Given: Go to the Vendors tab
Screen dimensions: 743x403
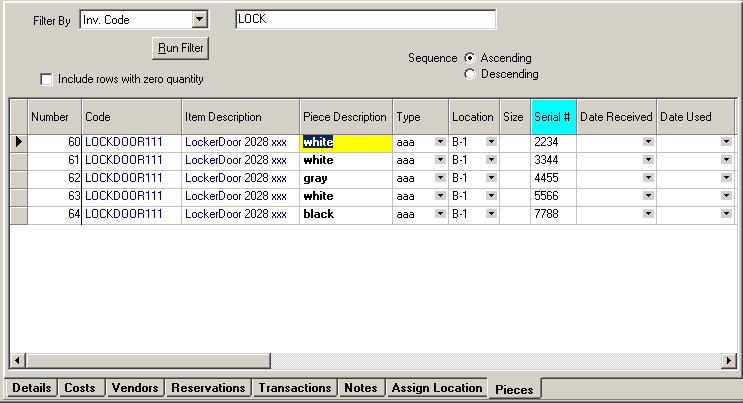Looking at the screenshot, I should 134,387.
